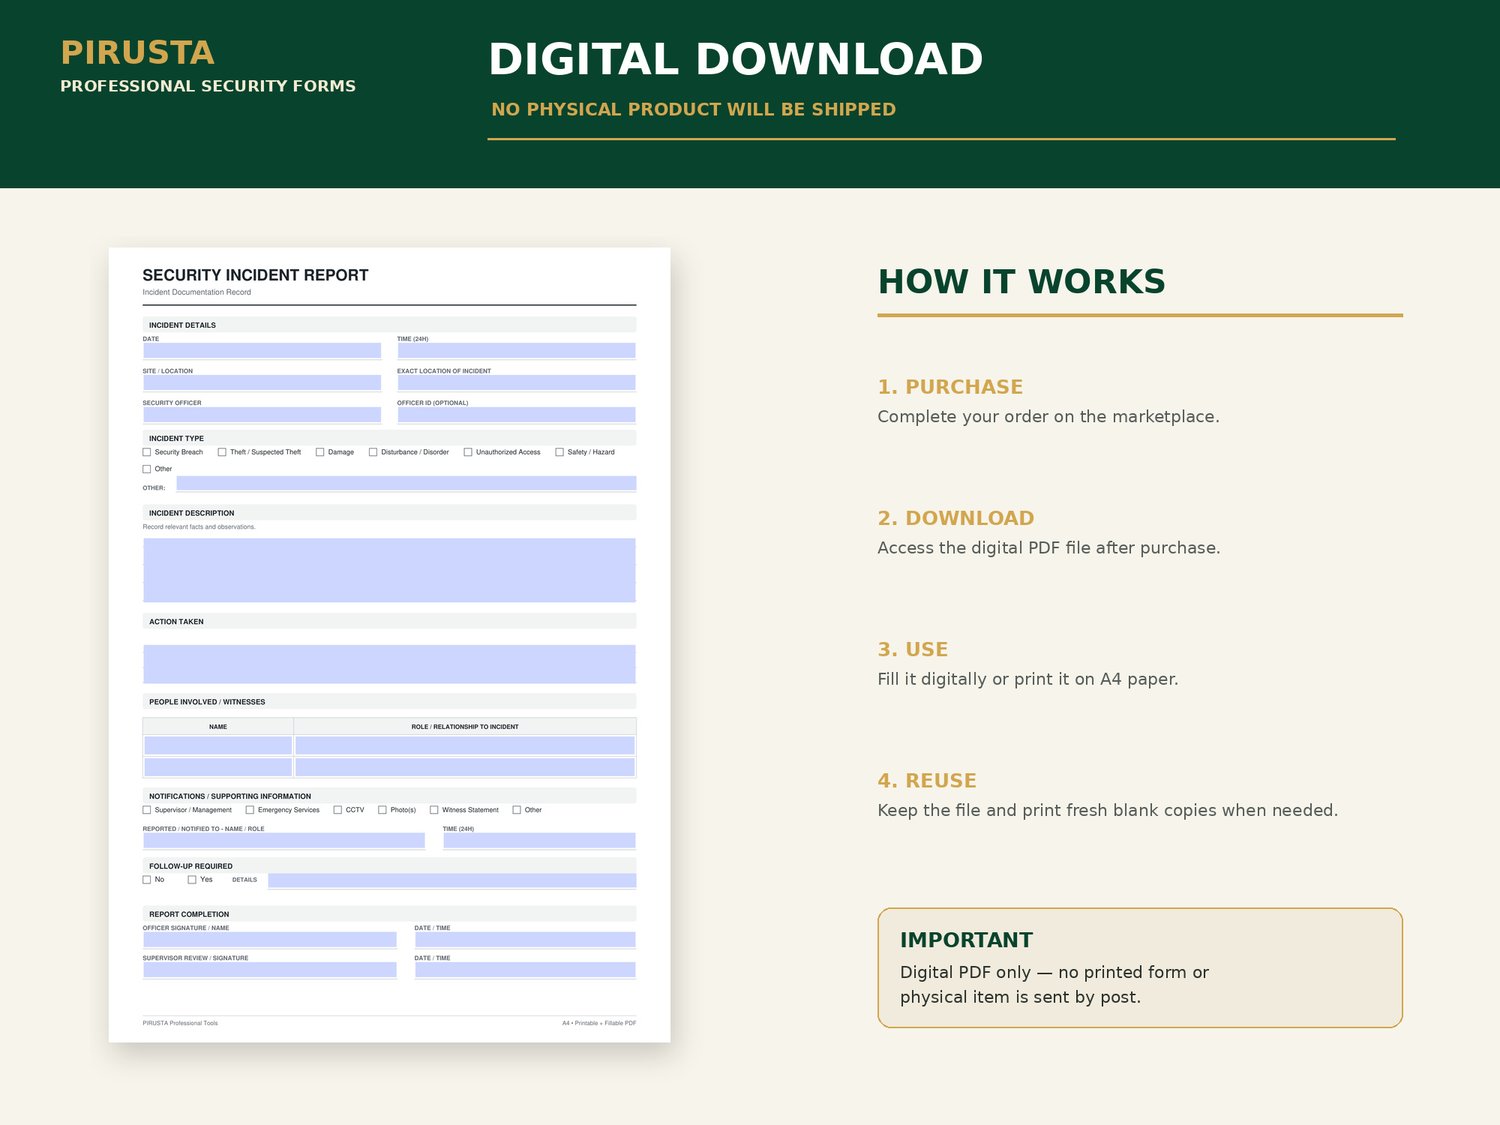Click the Incident Documentation Record subtitle

197,293
